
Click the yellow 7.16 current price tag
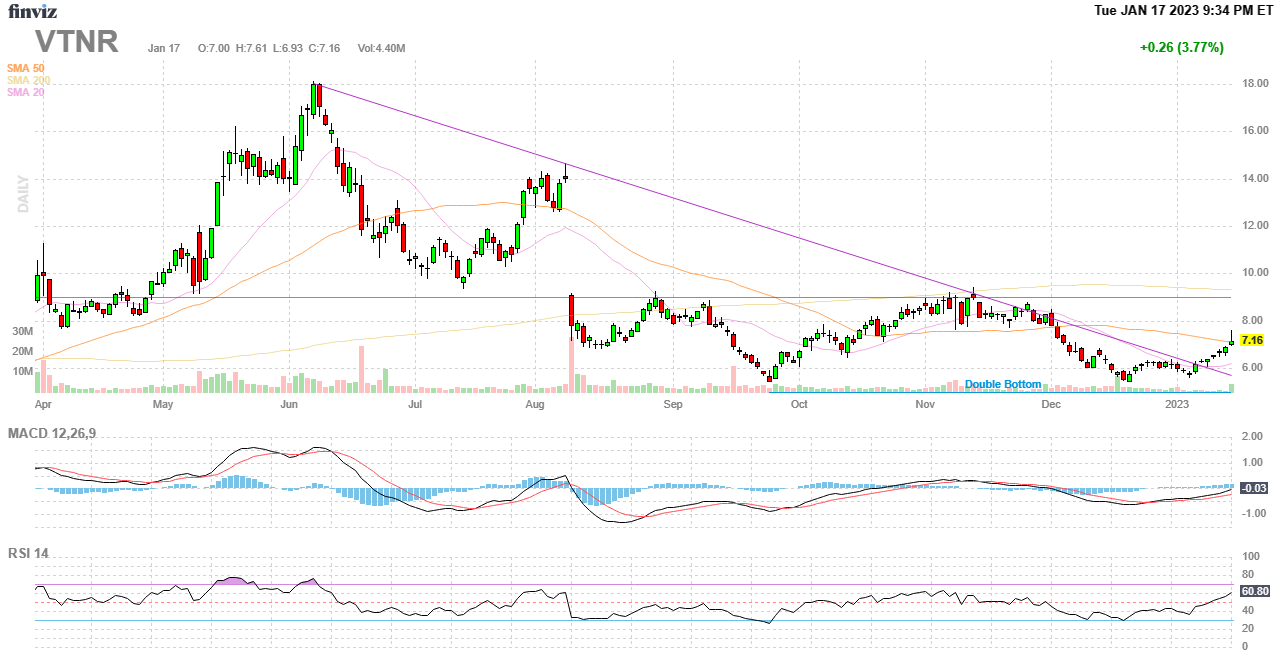point(1252,340)
